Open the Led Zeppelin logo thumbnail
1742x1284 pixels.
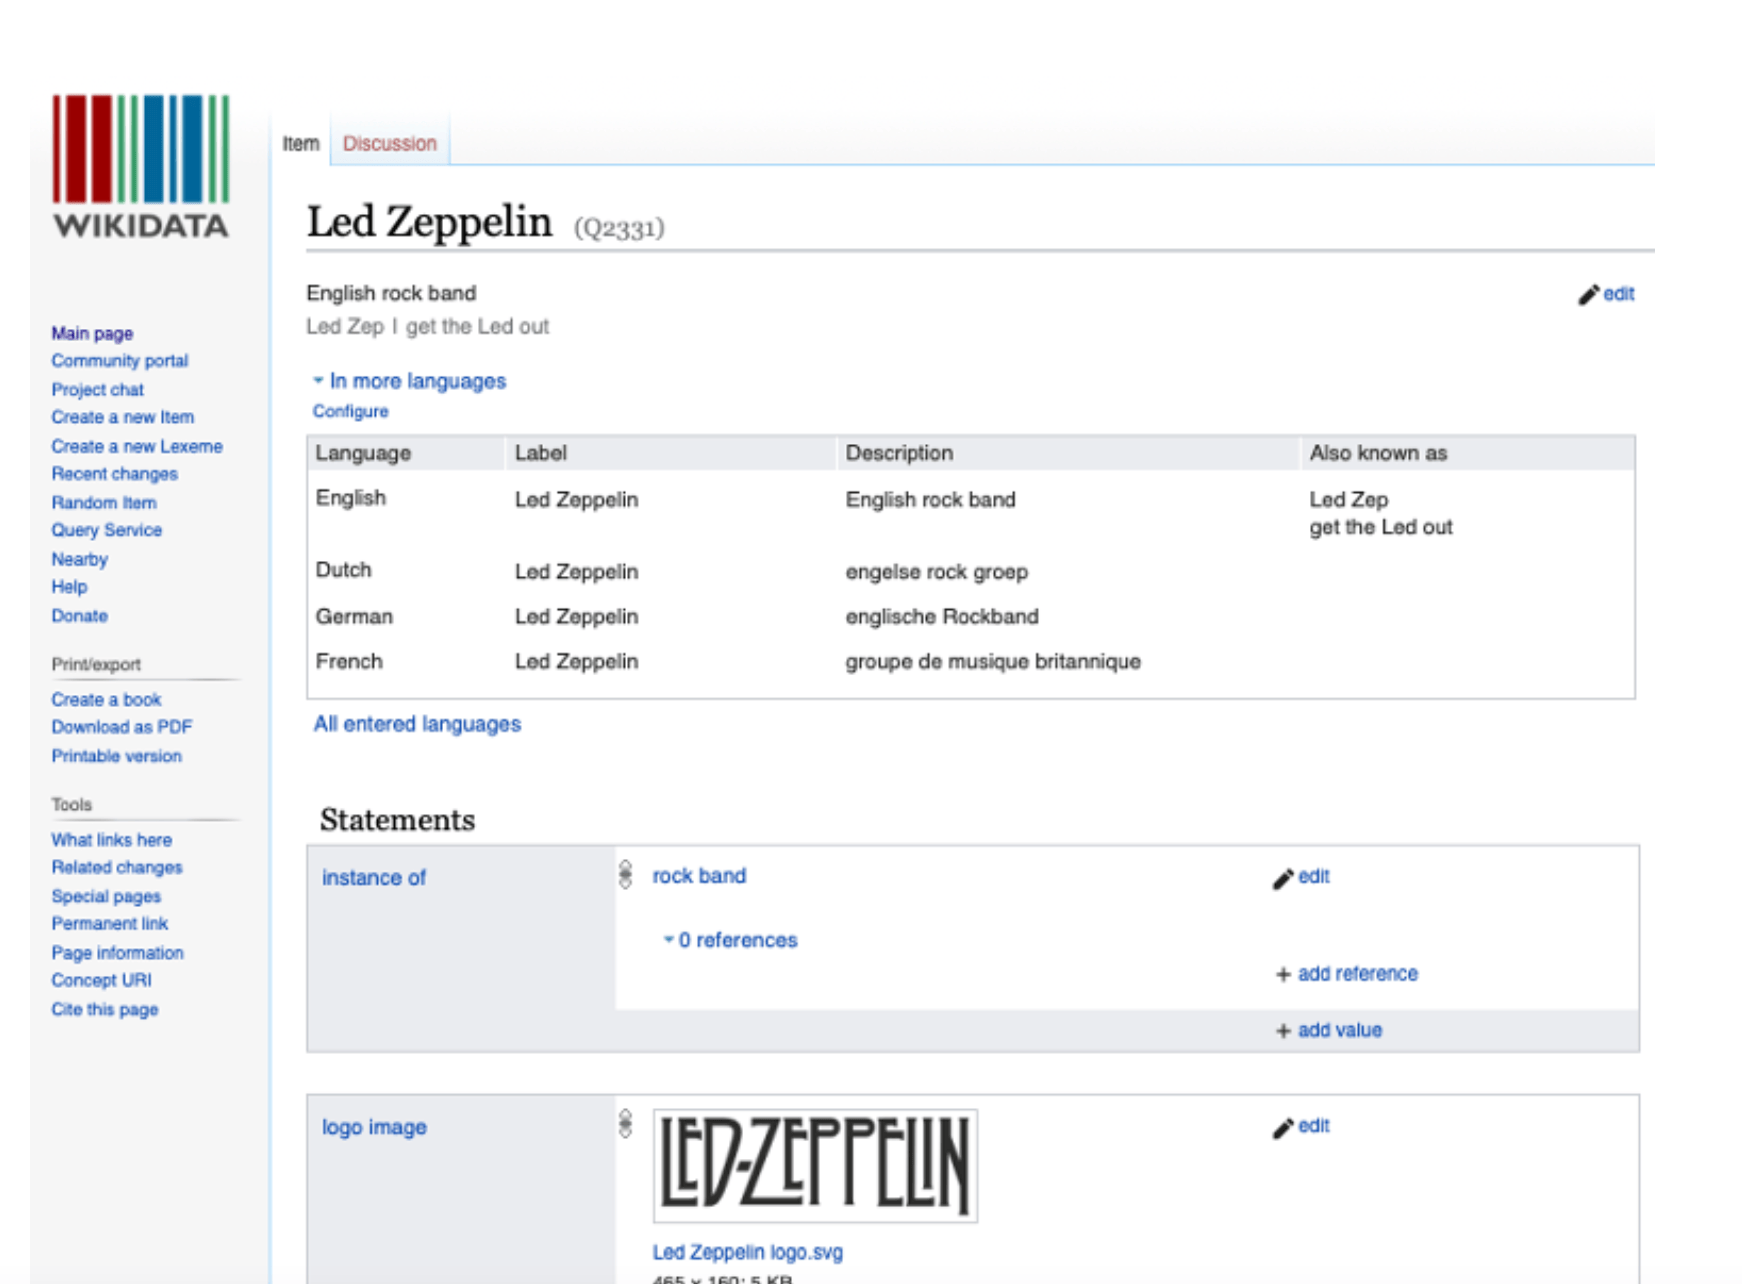click(x=815, y=1166)
